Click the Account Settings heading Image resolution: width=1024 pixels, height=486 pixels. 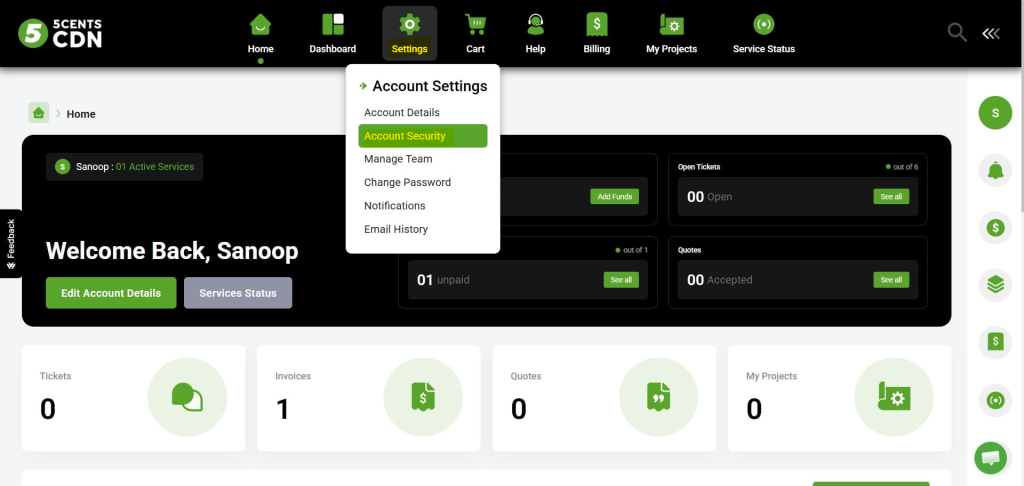pos(430,86)
